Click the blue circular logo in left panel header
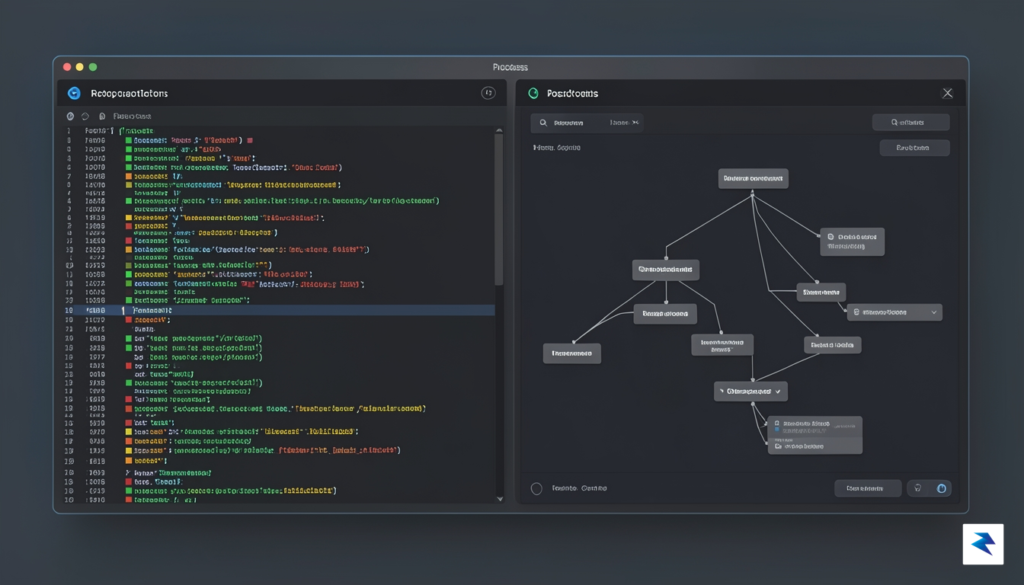Viewport: 1024px width, 585px height. coord(74,93)
